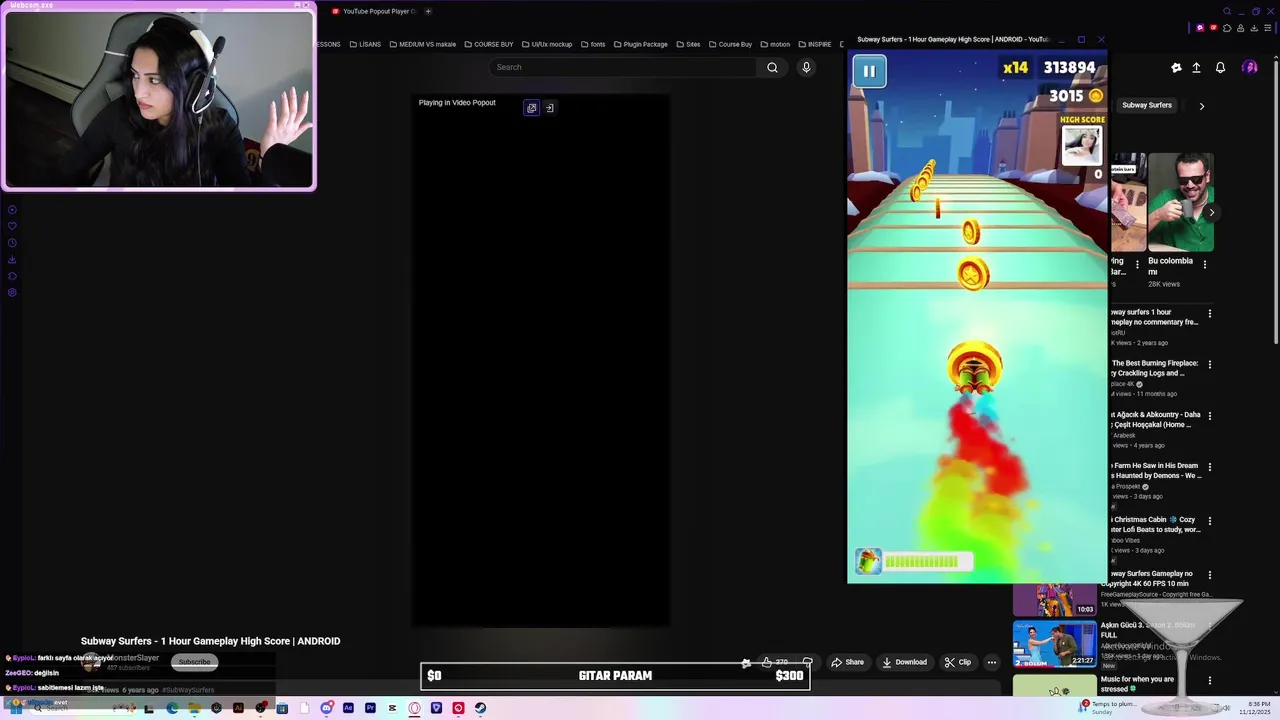Viewport: 1280px width, 720px height.
Task: Like the video with thumbs-up button
Action: point(767,662)
